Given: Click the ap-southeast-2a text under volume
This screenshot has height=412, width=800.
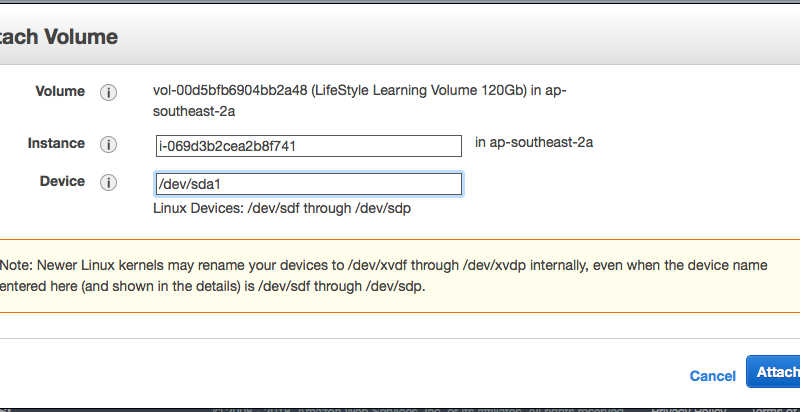Looking at the screenshot, I should click(x=194, y=112).
